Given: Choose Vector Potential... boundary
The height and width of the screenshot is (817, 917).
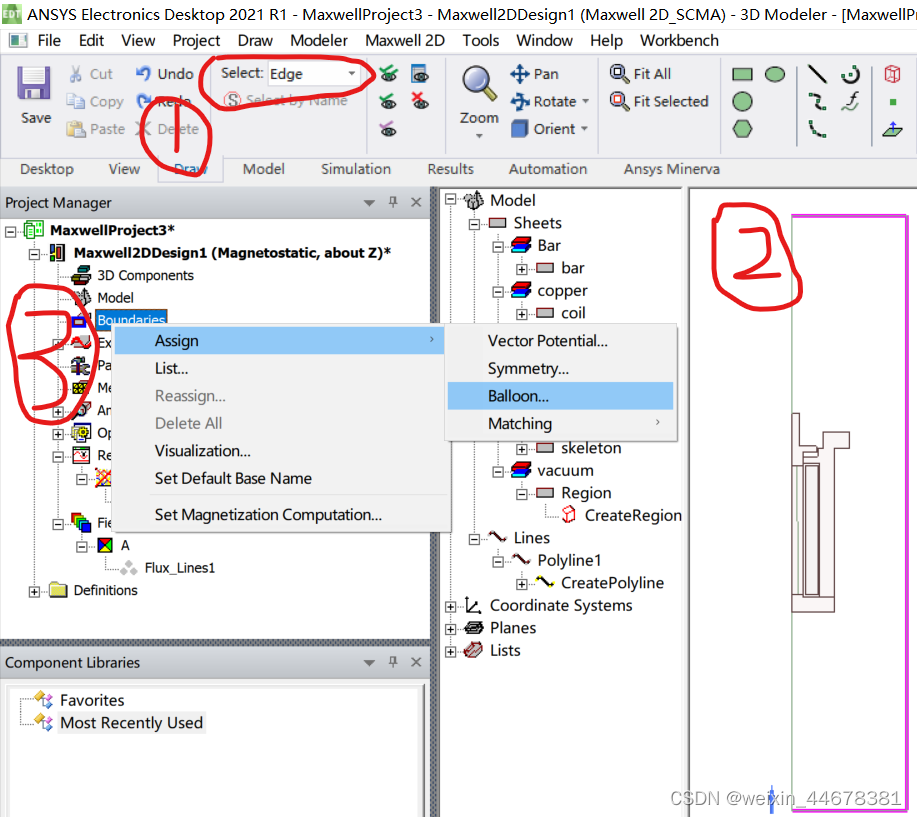Looking at the screenshot, I should (x=560, y=341).
